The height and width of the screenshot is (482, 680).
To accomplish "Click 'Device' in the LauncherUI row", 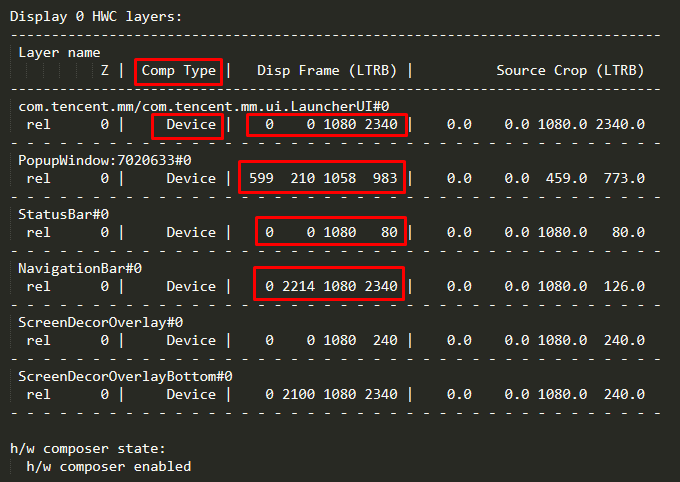I will 191,125.
